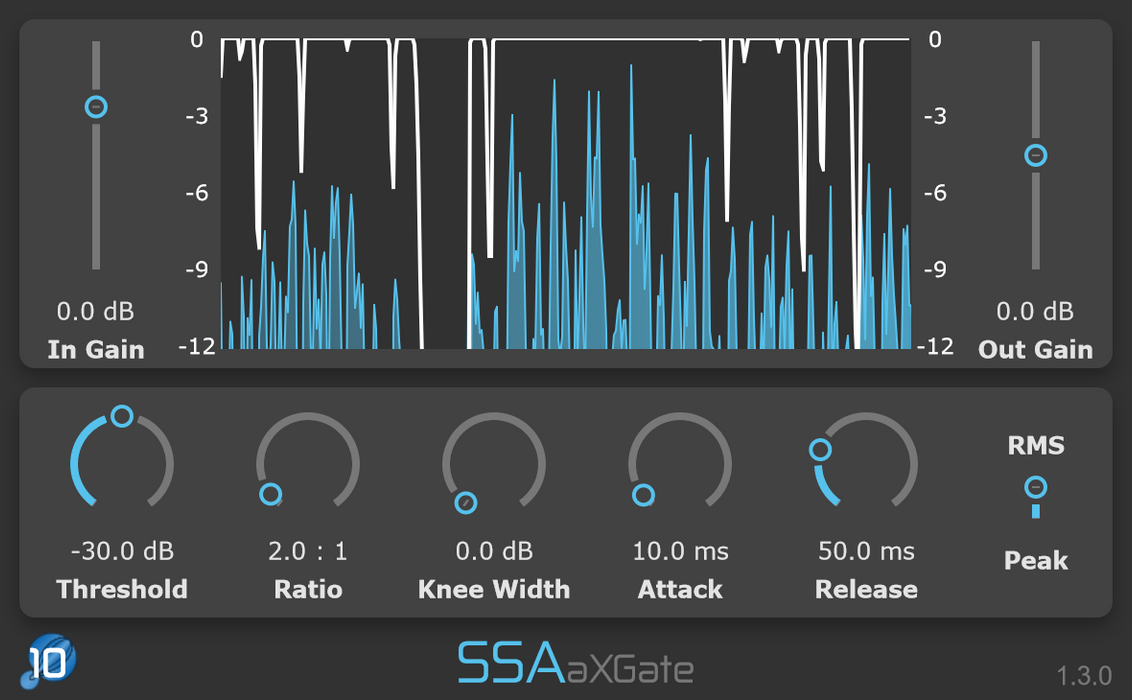1132x700 pixels.
Task: Select Peak detection mode label
Action: pos(1036,561)
